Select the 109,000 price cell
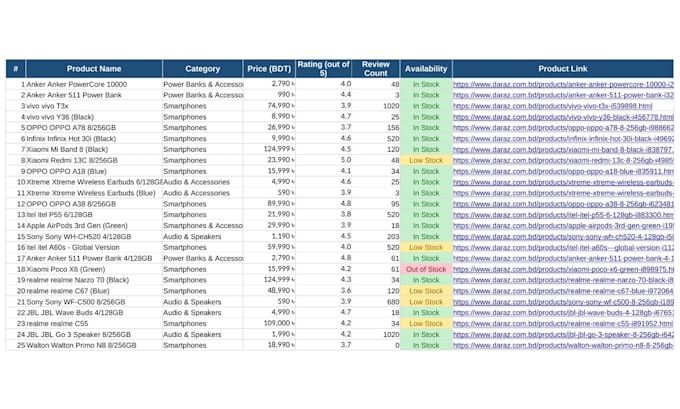 point(269,324)
